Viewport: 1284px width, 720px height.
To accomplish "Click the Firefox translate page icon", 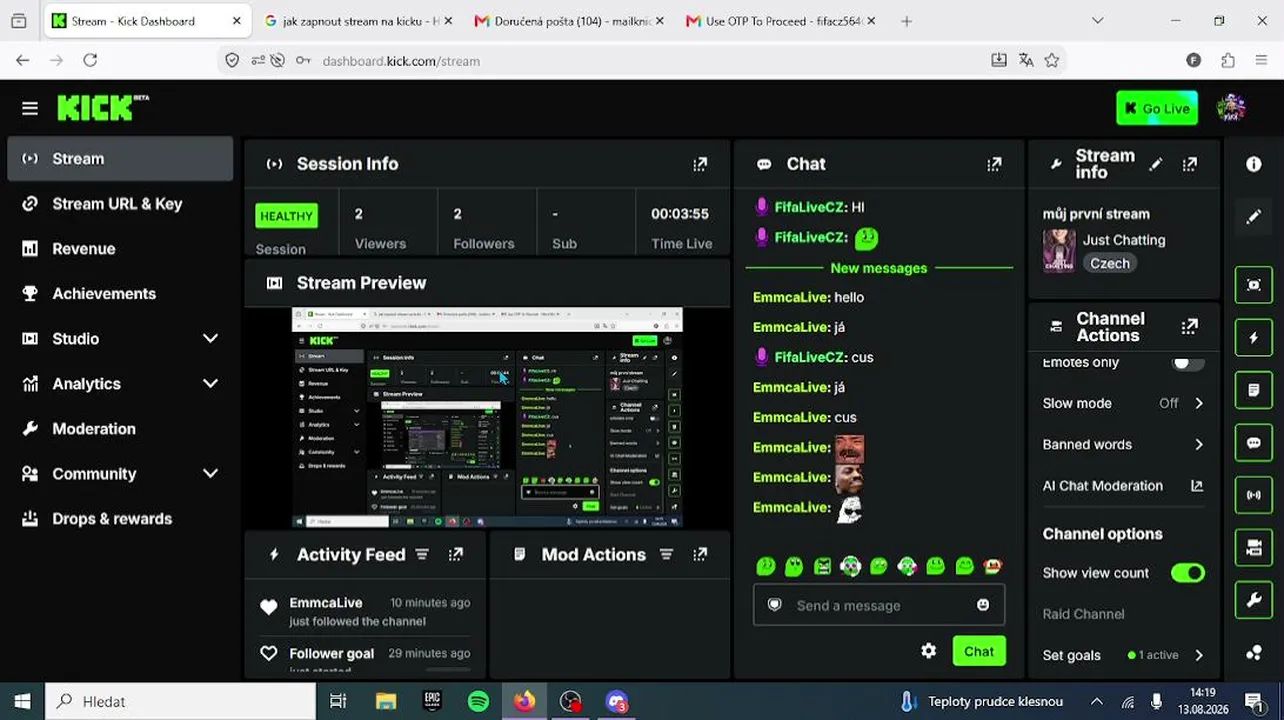I will coord(1026,60).
